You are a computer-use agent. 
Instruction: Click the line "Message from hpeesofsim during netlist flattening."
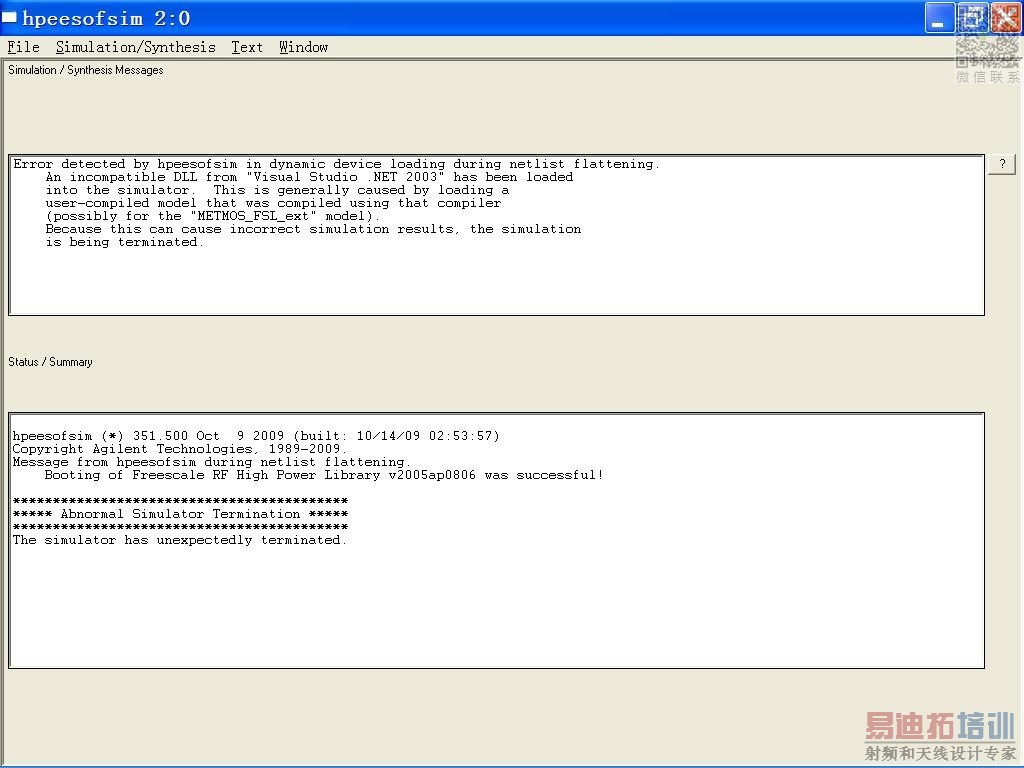point(212,462)
